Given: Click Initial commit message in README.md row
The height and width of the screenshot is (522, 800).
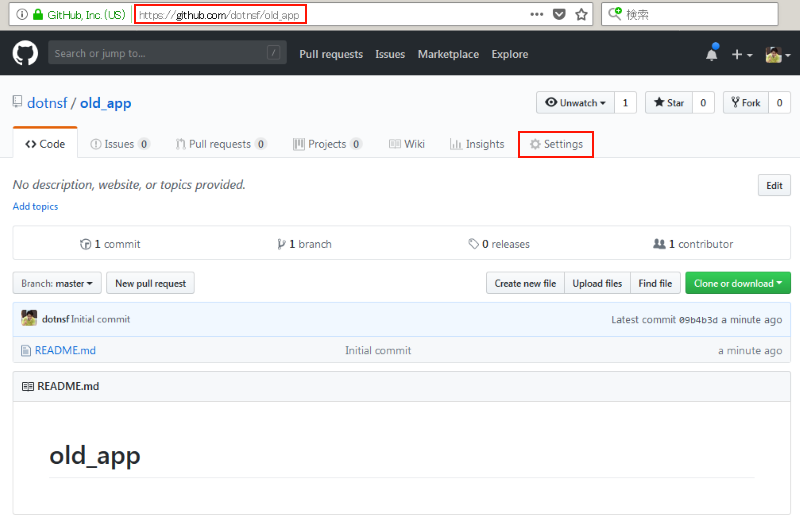Looking at the screenshot, I should 378,350.
